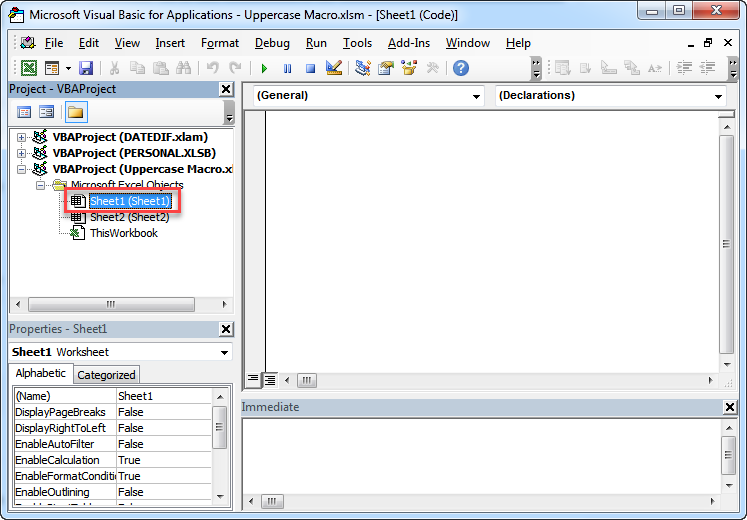
Task: Click the Redo arrow icon
Action: click(235, 68)
